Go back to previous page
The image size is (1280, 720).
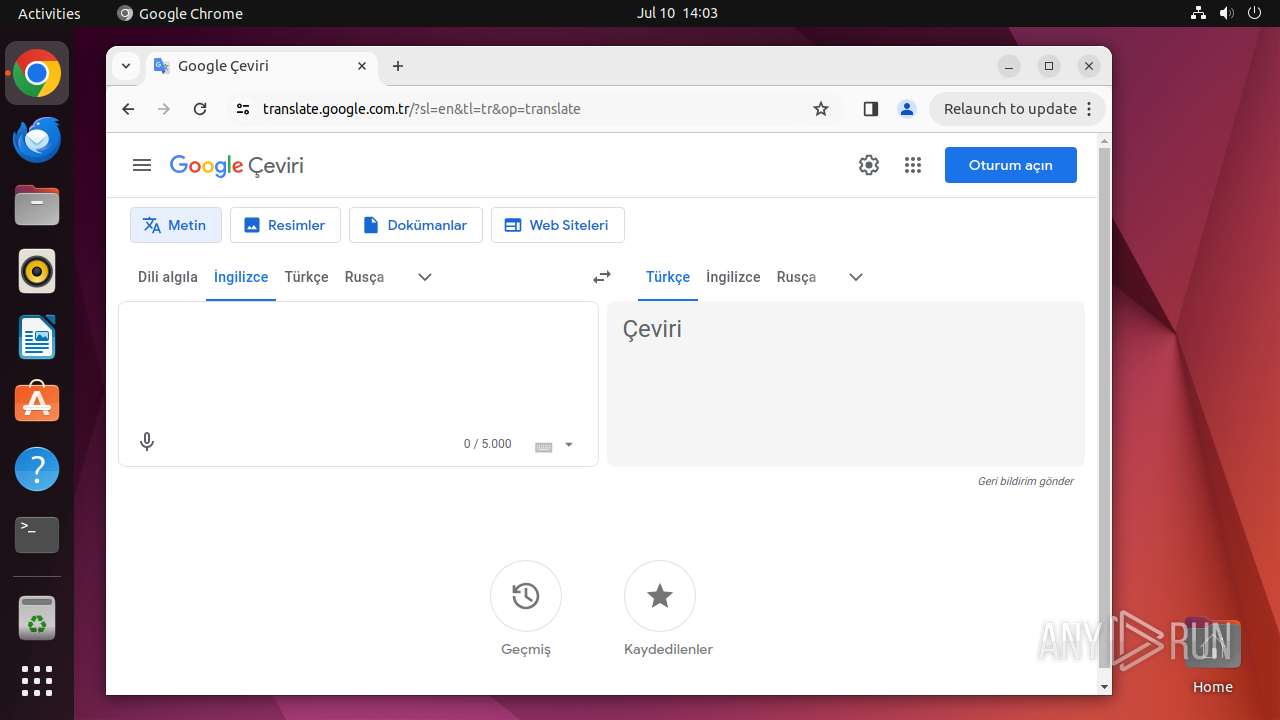[128, 109]
